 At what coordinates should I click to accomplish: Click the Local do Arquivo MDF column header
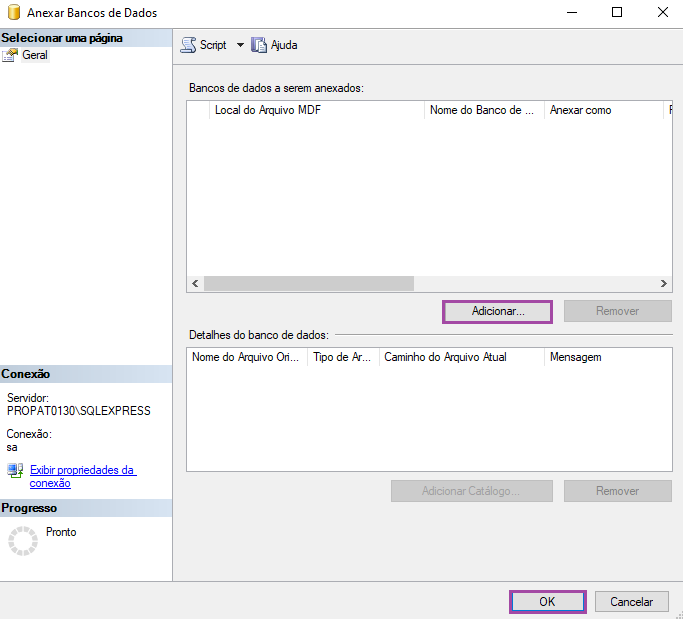[x=317, y=110]
